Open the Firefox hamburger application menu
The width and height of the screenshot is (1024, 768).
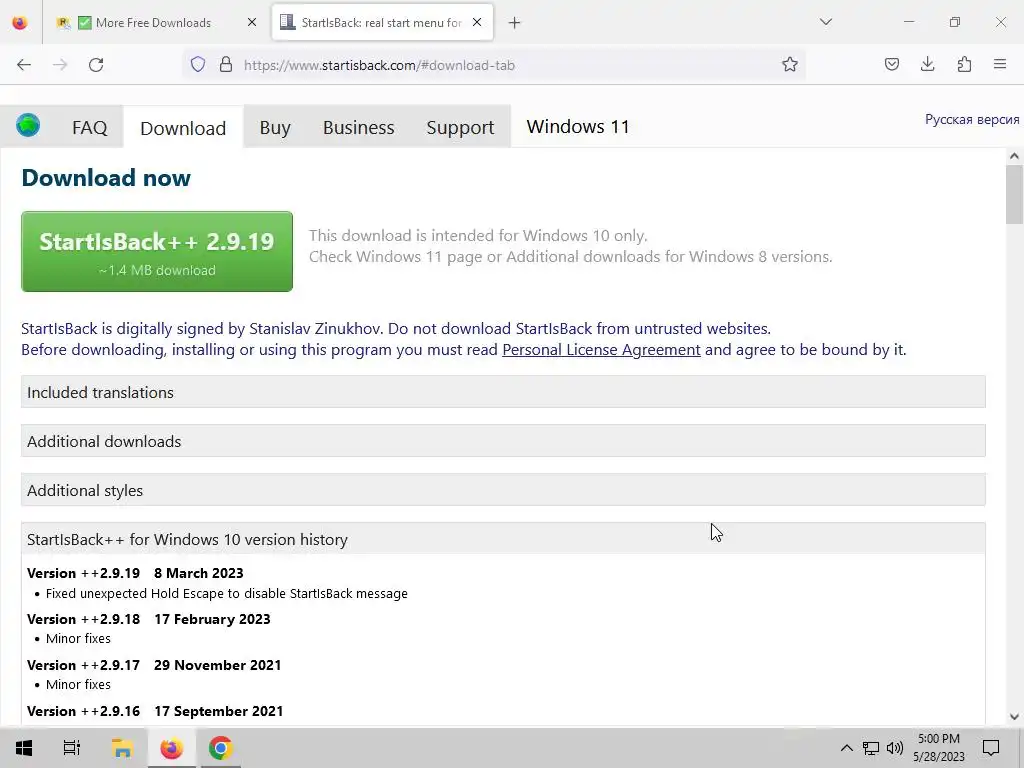point(1000,64)
